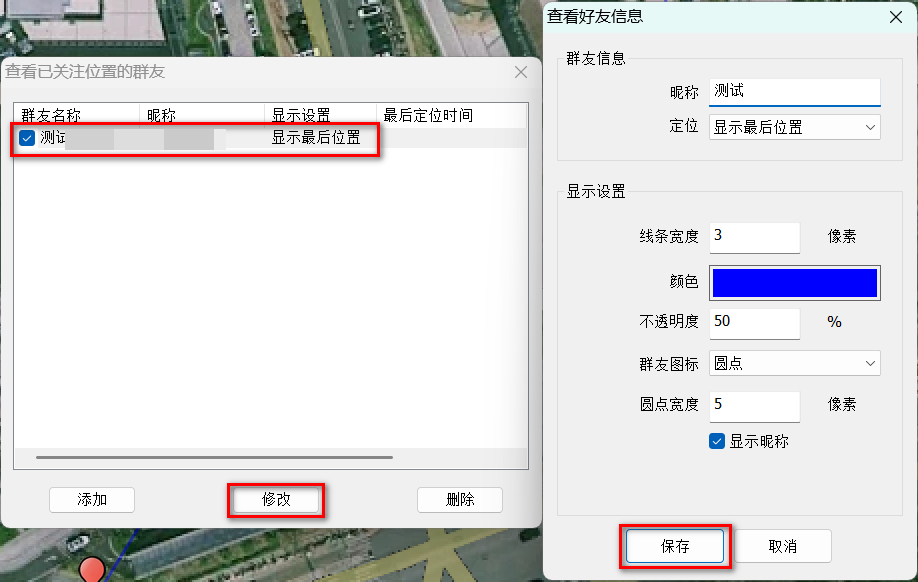Click the red location marker on map
This screenshot has width=918, height=582.
92,569
